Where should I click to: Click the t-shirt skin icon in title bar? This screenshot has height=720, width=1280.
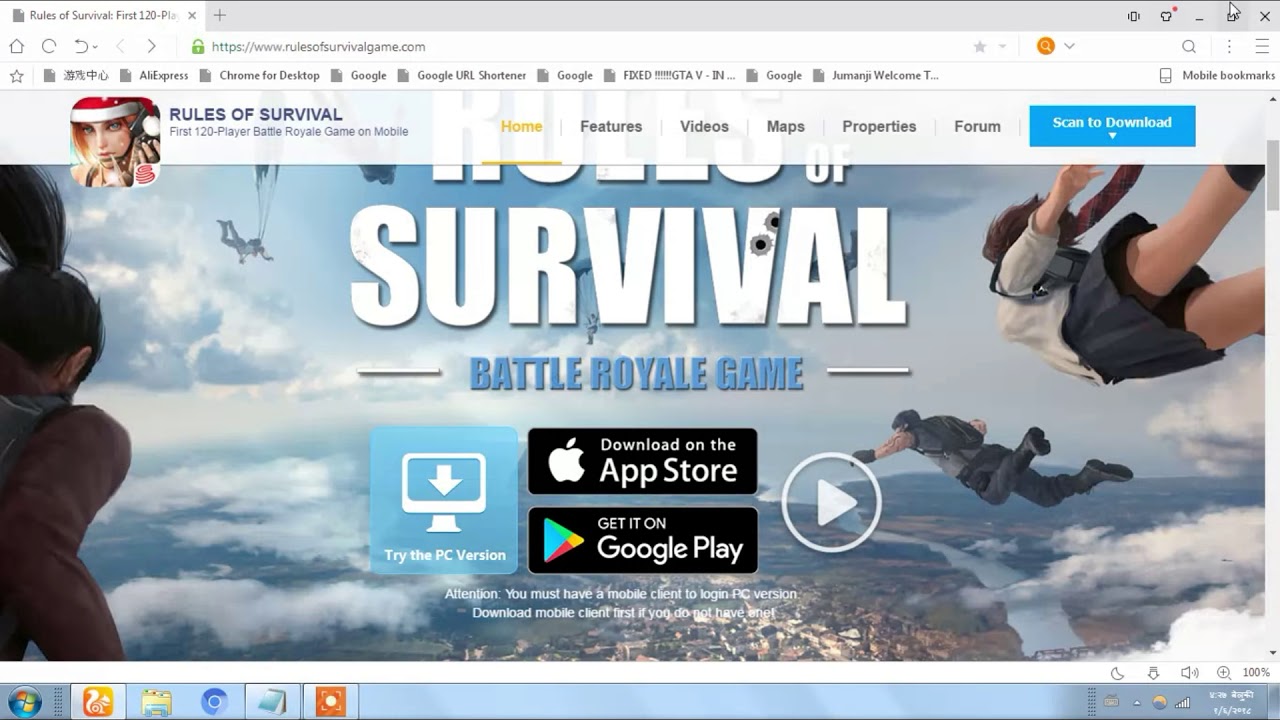1166,16
